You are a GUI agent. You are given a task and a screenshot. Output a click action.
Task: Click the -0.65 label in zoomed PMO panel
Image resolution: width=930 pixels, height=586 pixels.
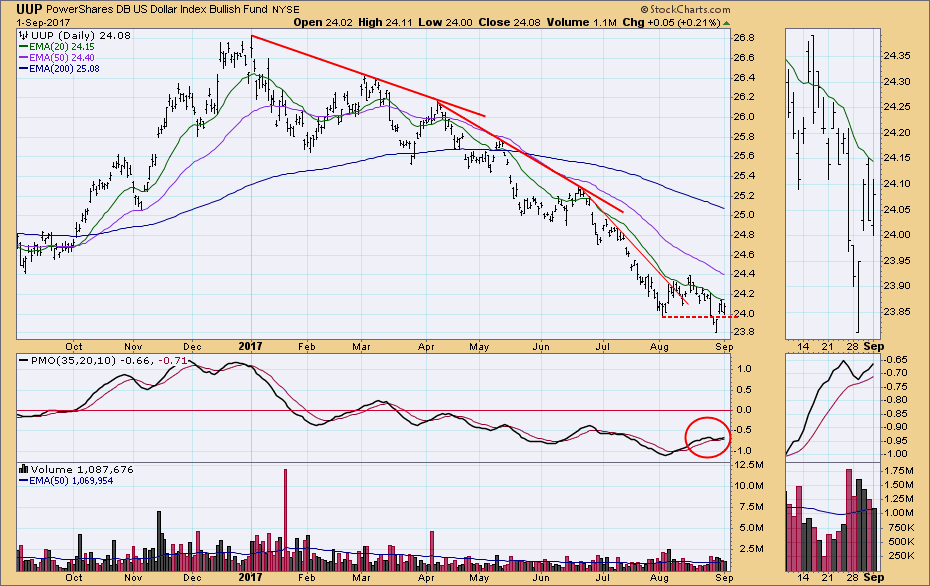895,359
